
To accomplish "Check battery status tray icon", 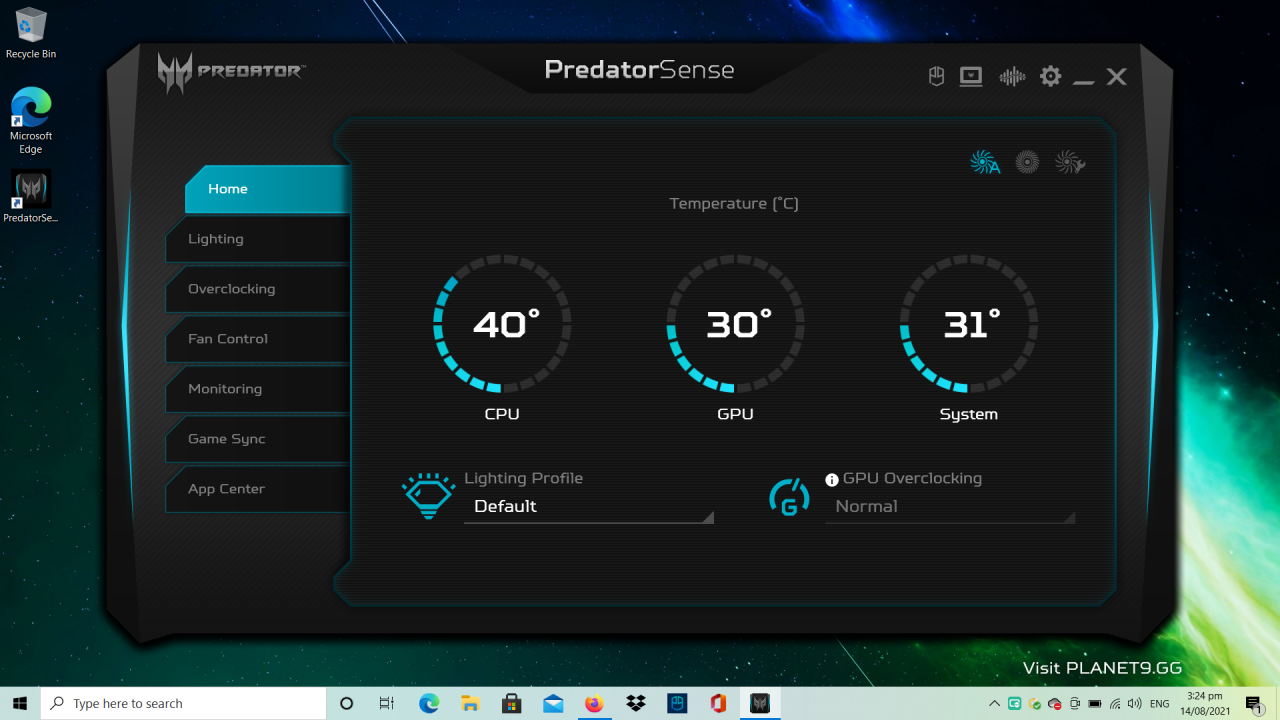I will tap(1095, 704).
